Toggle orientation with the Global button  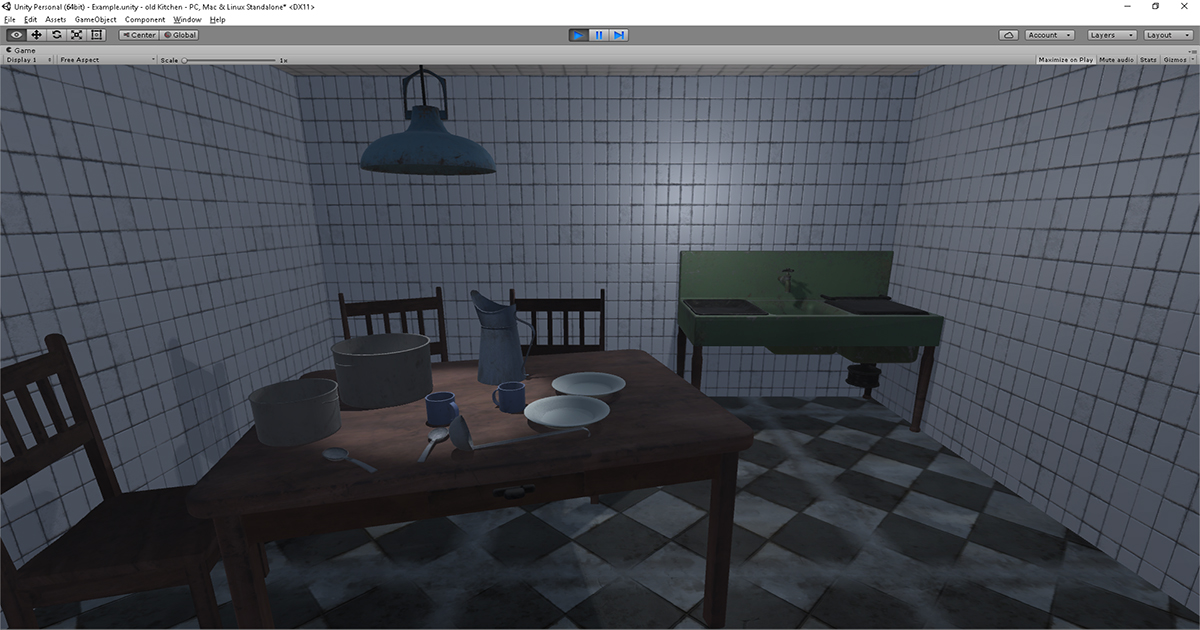pos(178,34)
